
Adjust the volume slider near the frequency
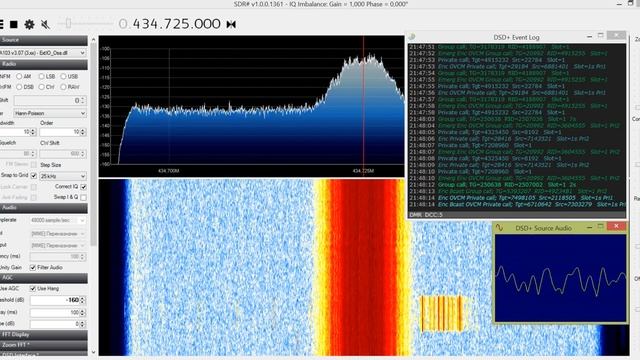click(x=68, y=24)
